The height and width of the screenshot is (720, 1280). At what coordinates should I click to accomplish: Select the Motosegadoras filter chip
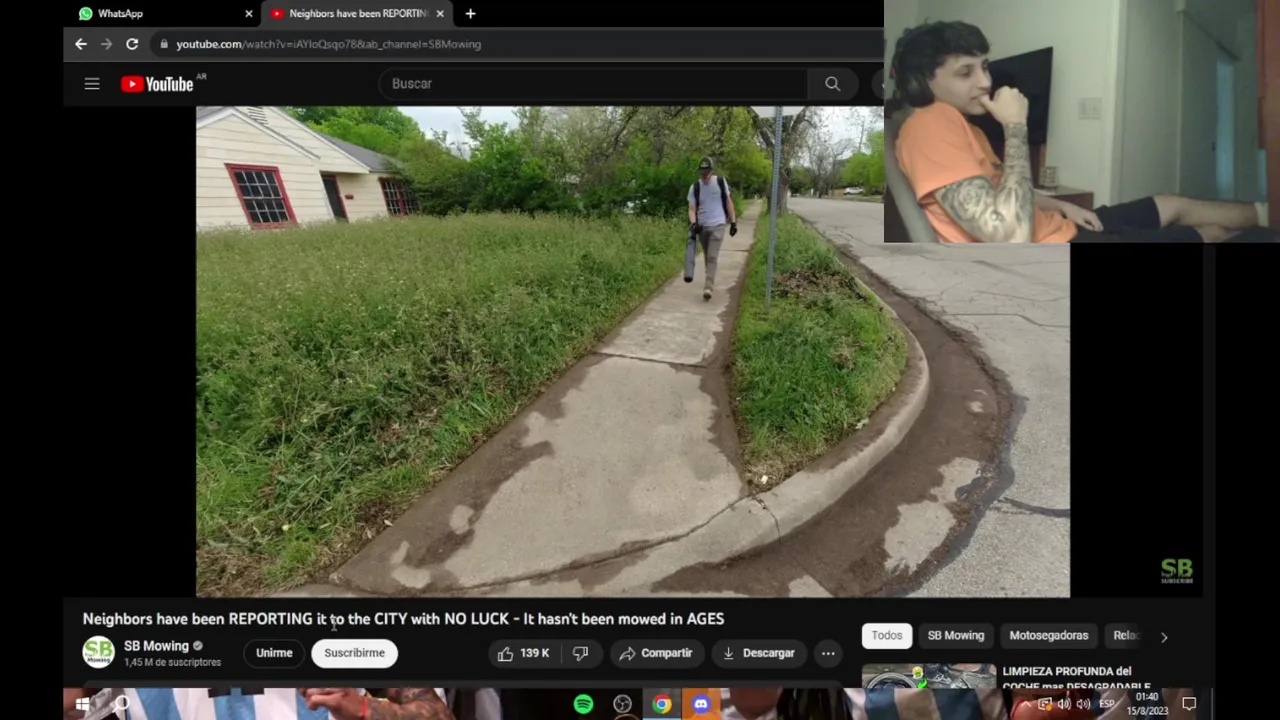(1048, 636)
